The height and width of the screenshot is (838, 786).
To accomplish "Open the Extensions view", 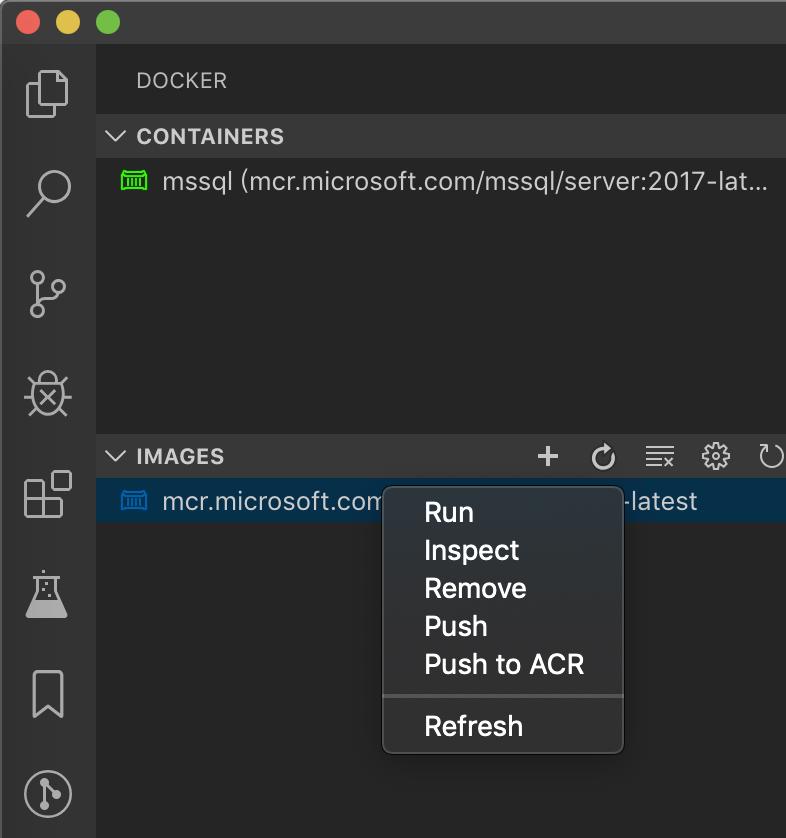I will click(x=48, y=494).
